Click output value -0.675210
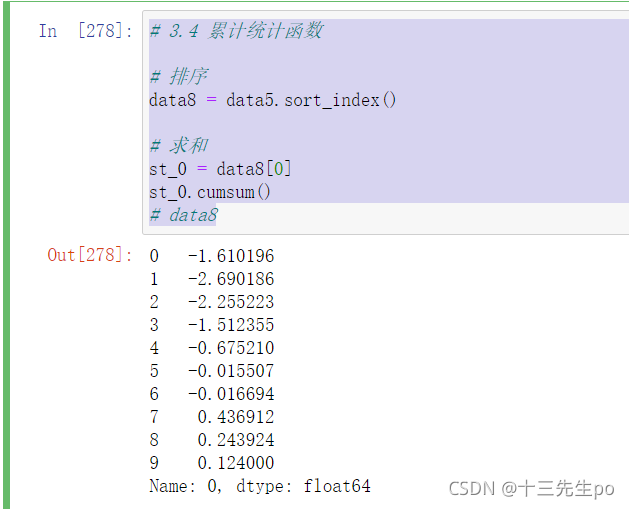This screenshot has height=509, width=629. 231,348
